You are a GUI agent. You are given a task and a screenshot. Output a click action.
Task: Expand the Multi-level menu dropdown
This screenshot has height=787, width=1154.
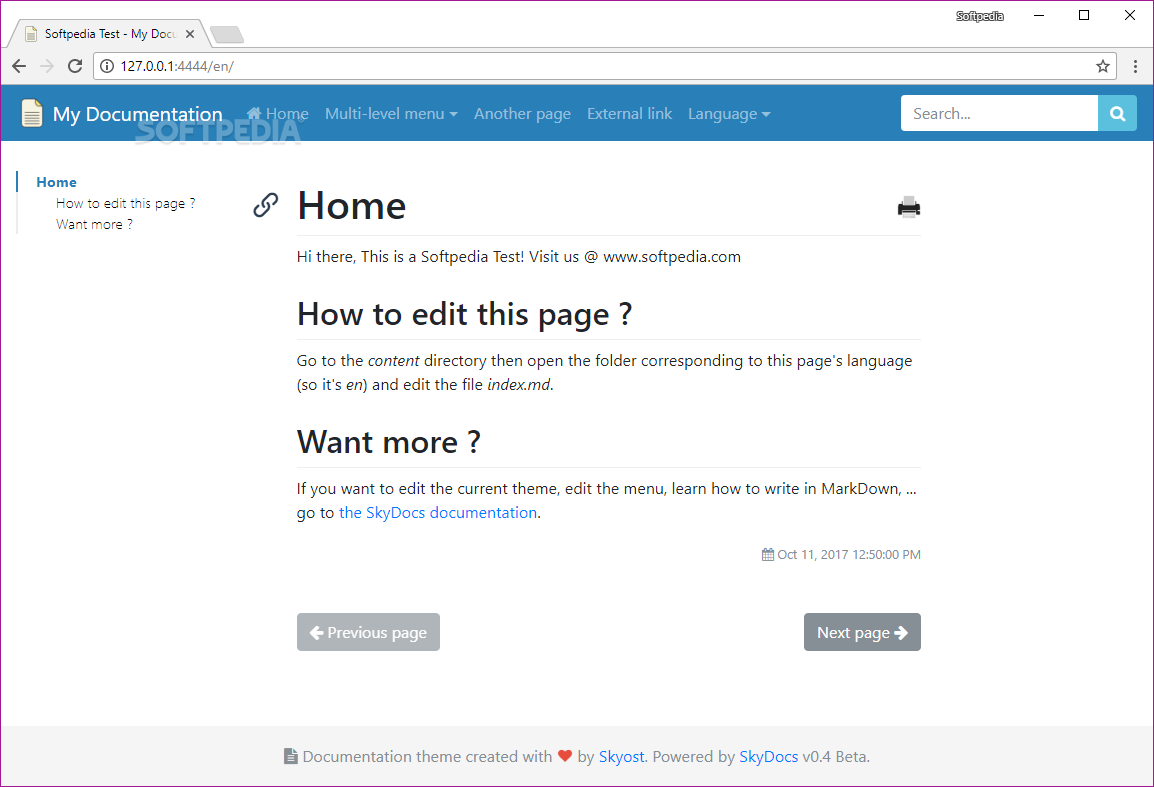[392, 113]
